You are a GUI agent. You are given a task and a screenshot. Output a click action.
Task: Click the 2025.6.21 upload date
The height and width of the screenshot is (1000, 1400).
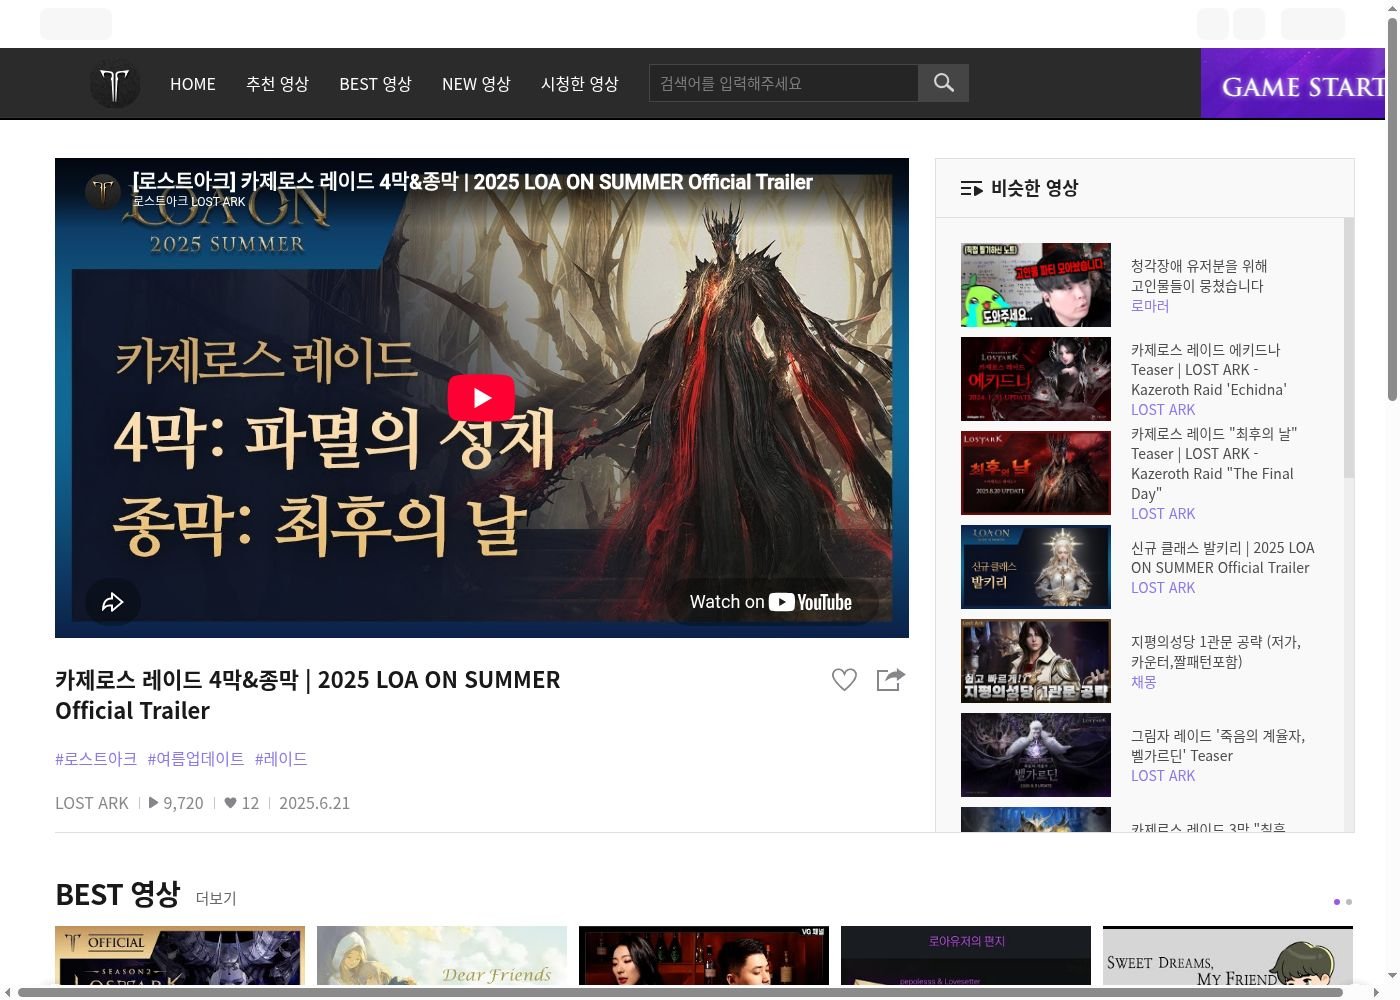point(314,803)
